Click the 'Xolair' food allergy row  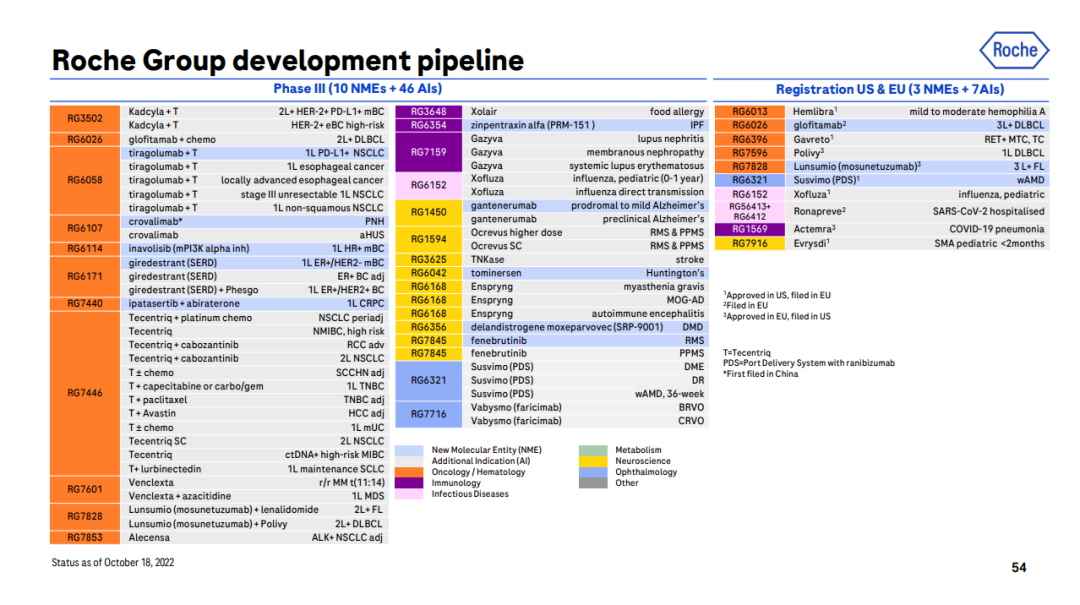point(587,112)
